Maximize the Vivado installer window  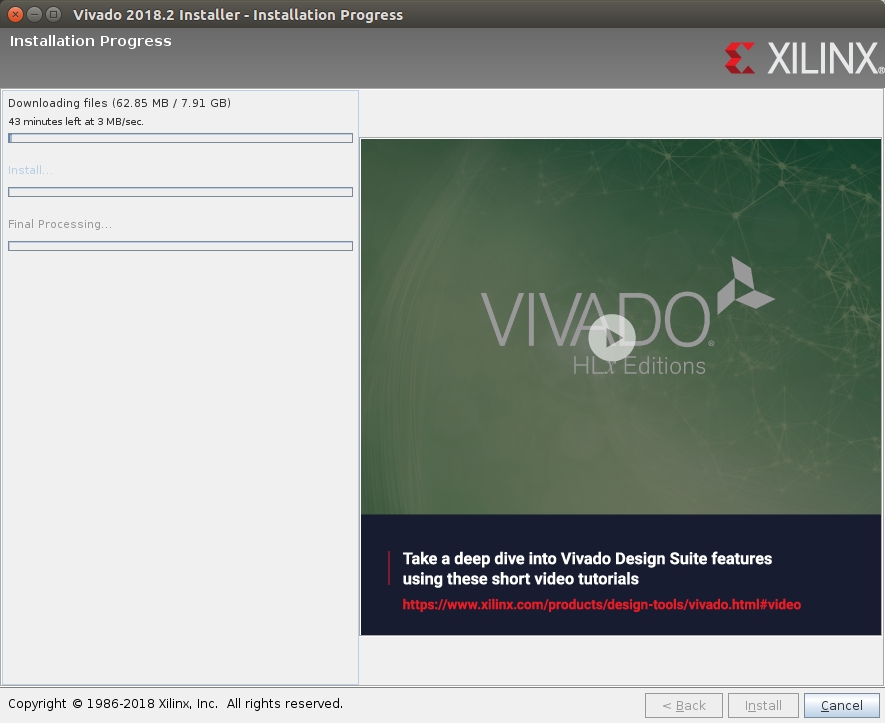click(x=53, y=14)
